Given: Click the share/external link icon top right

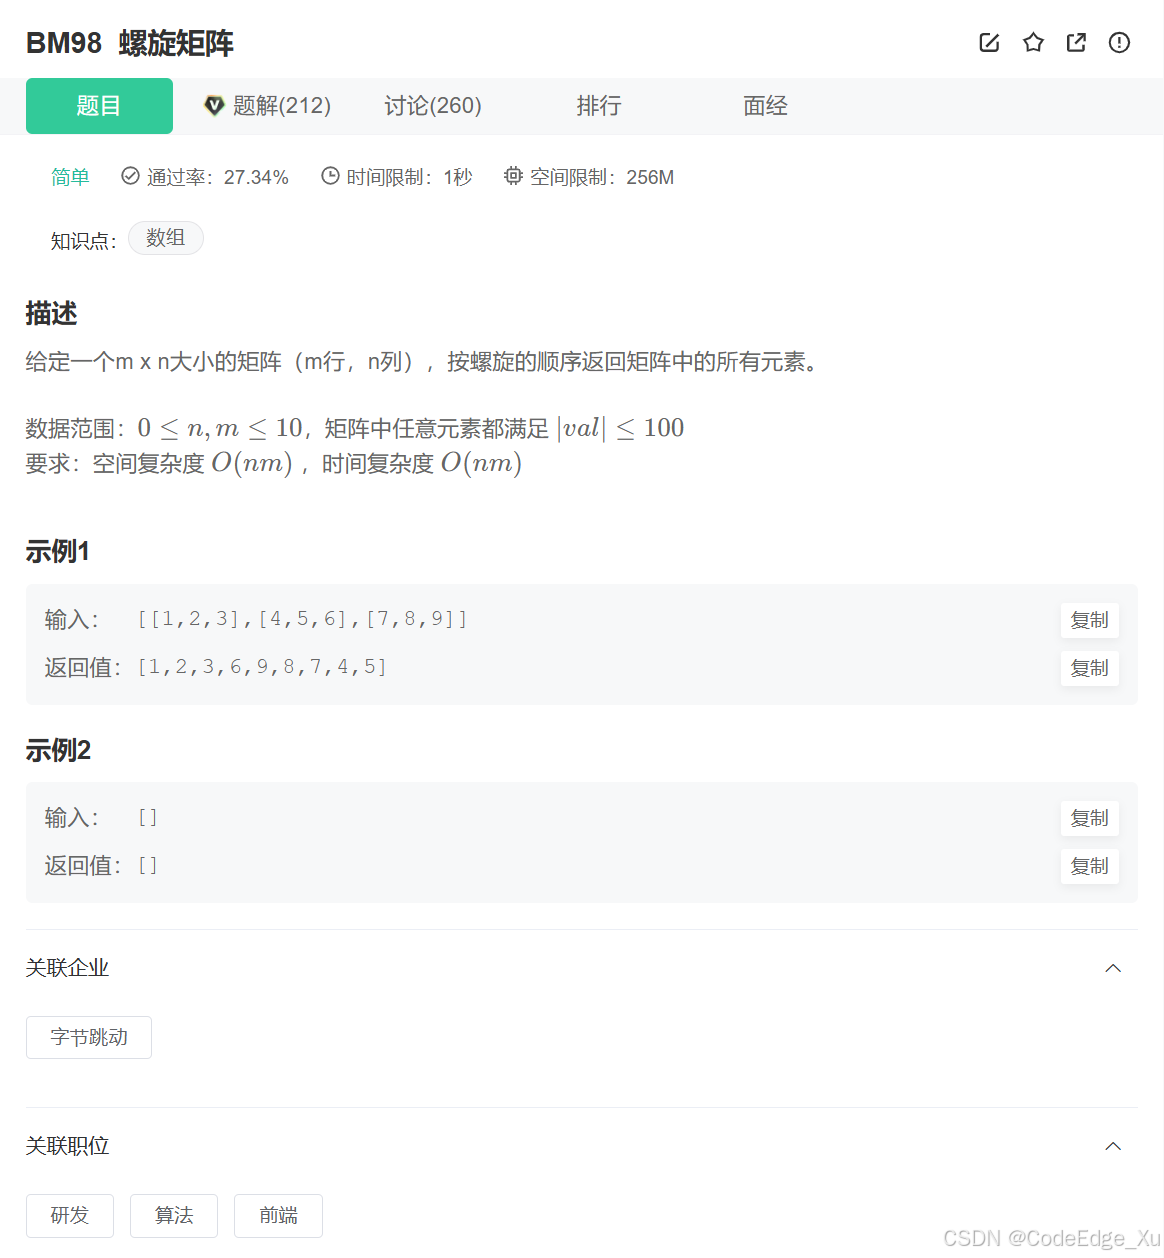Looking at the screenshot, I should [x=1075, y=42].
